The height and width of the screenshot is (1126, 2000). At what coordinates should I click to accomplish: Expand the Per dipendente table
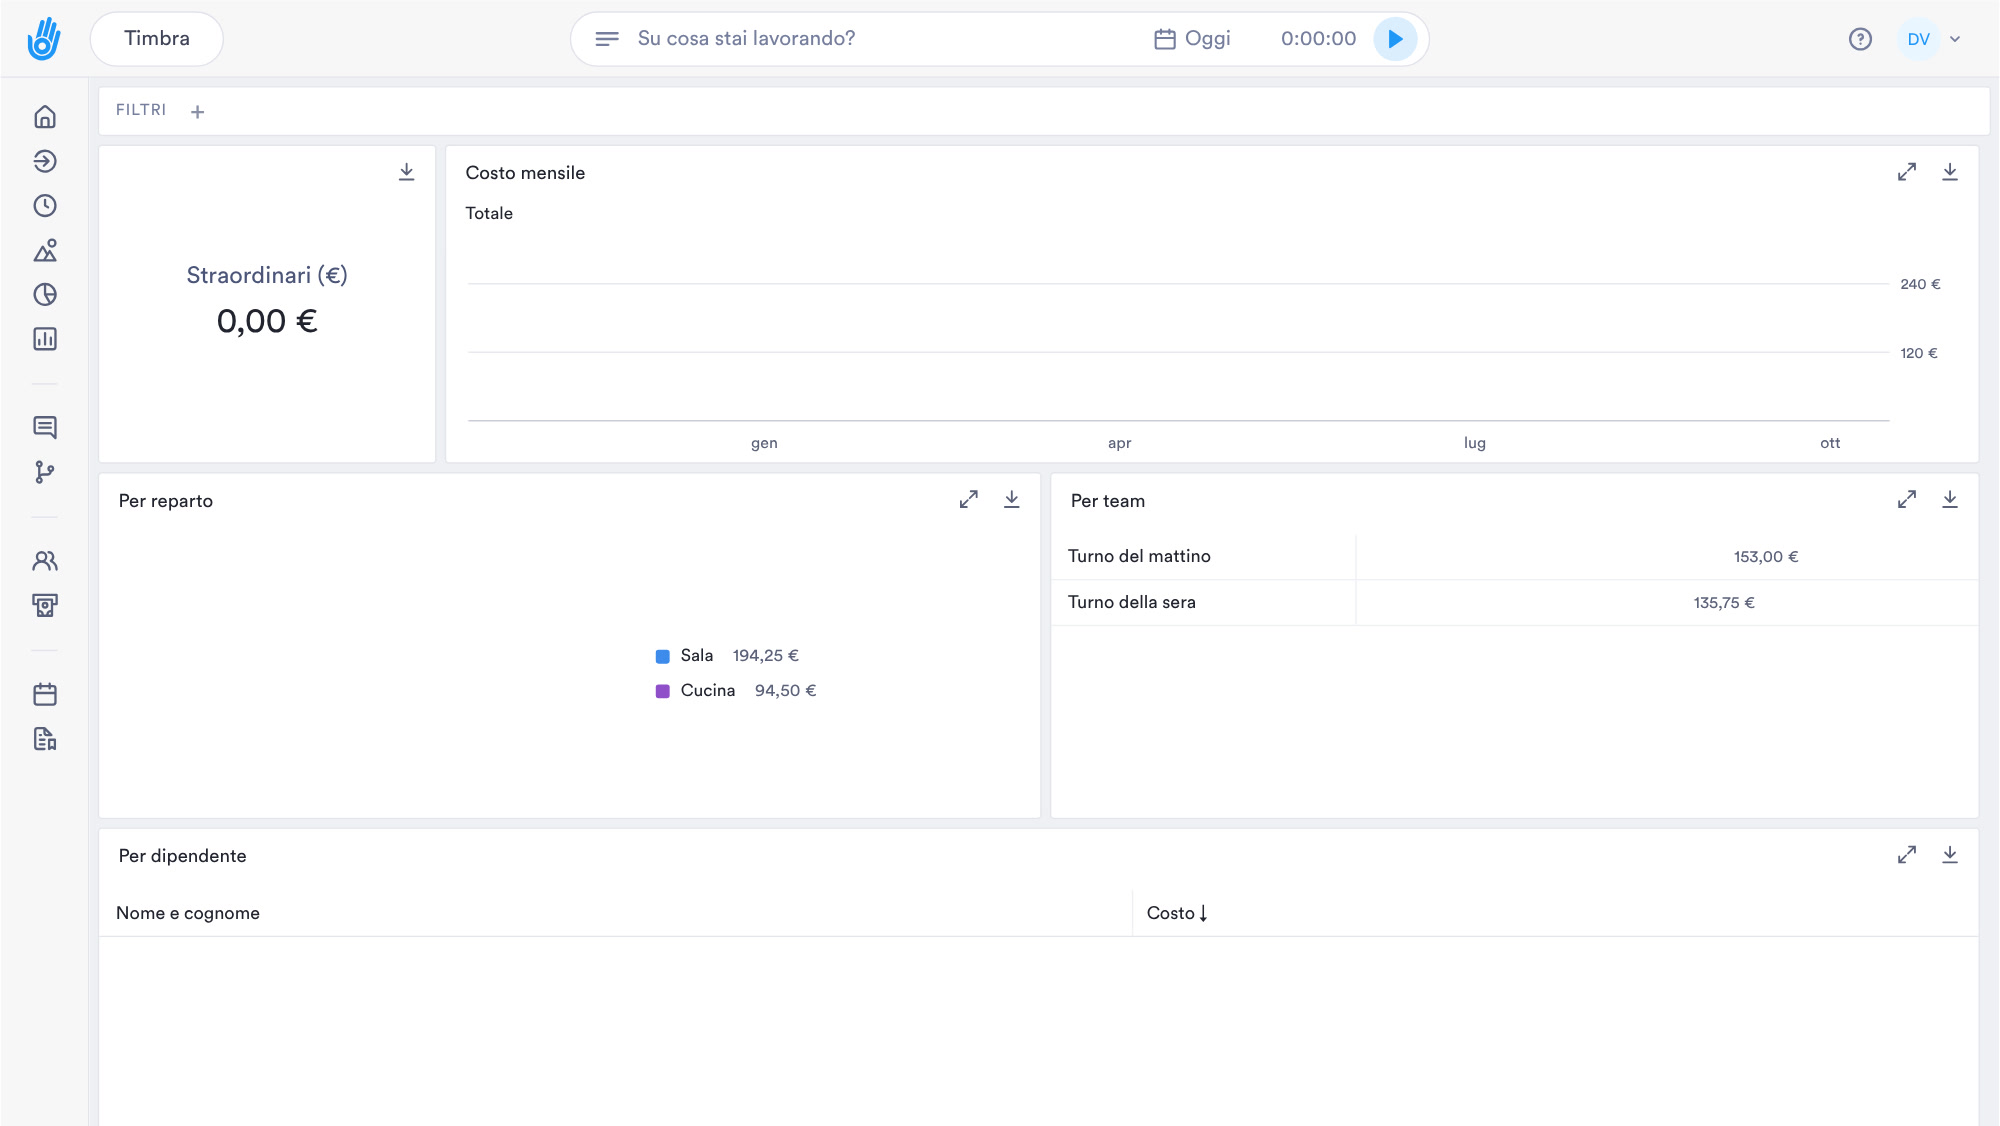click(1907, 855)
